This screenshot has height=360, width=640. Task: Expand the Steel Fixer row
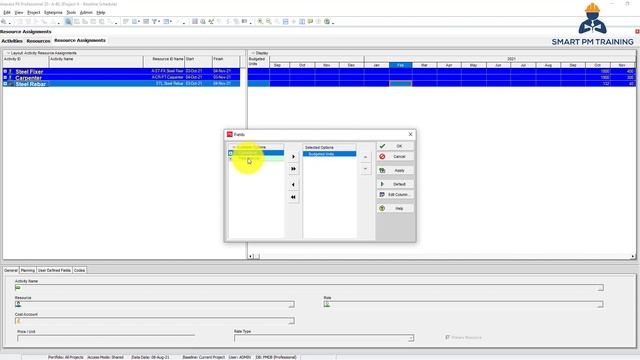[x=5, y=71]
